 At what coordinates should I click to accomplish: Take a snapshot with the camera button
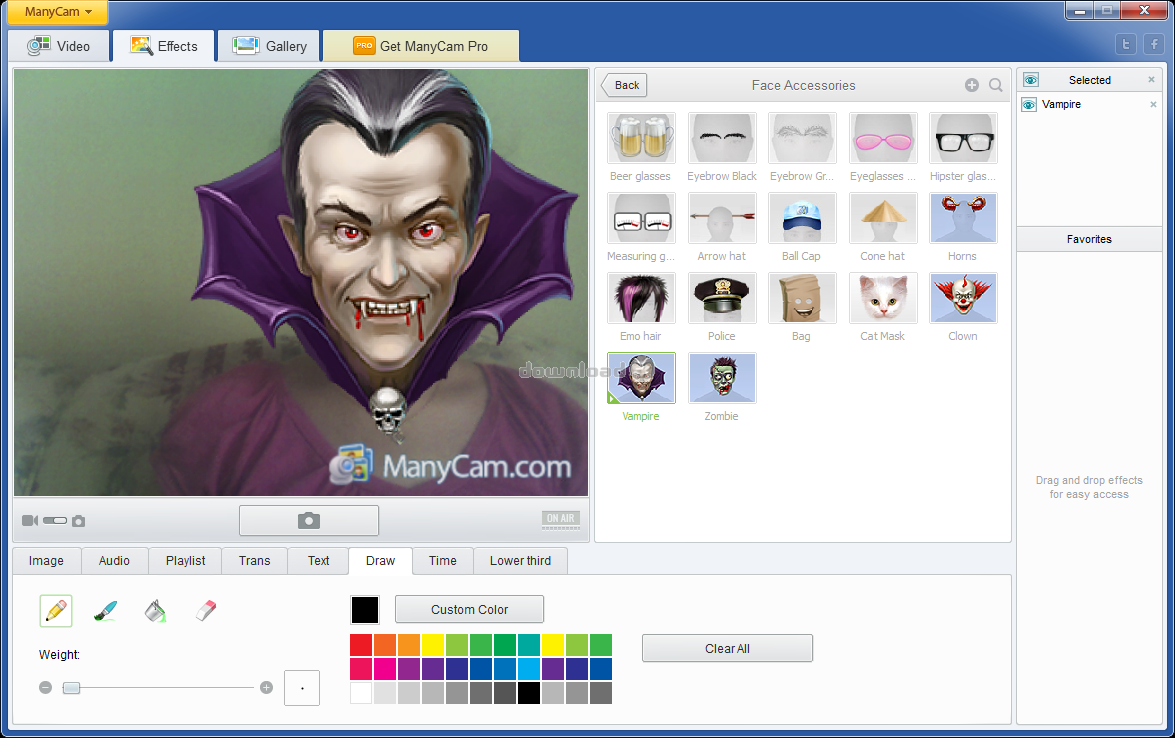(309, 521)
